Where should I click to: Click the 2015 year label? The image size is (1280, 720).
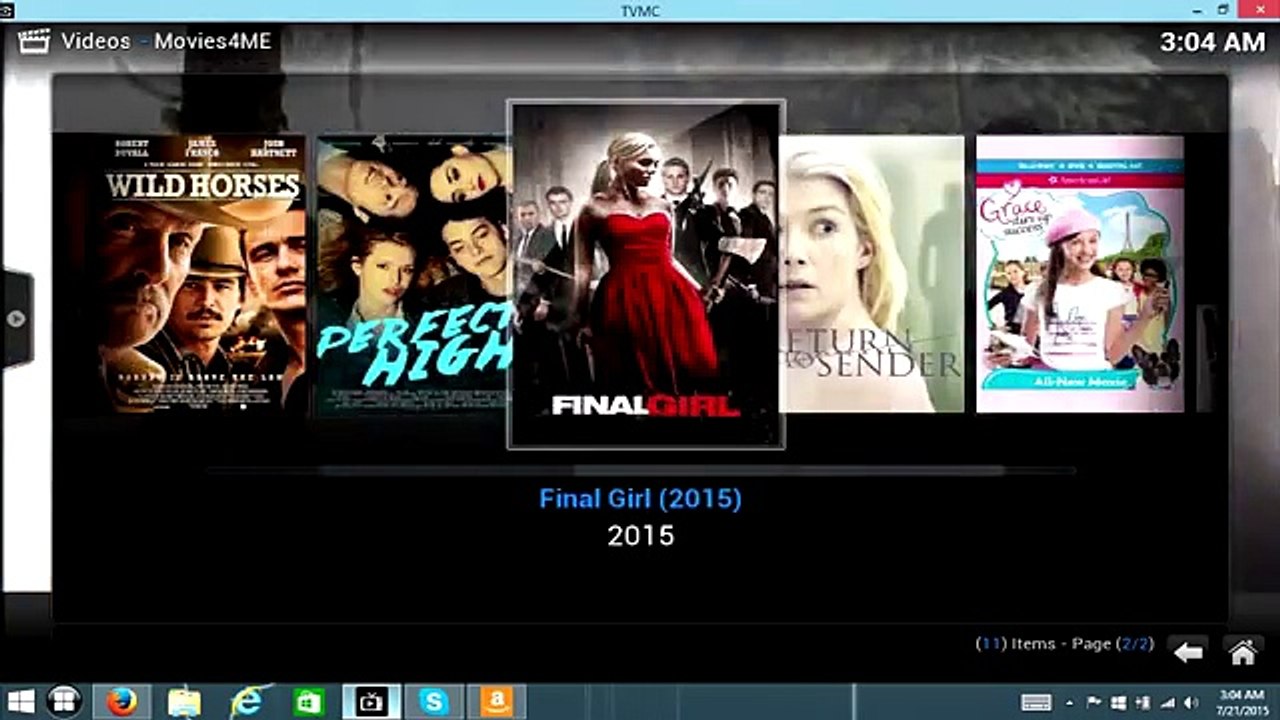pos(641,536)
